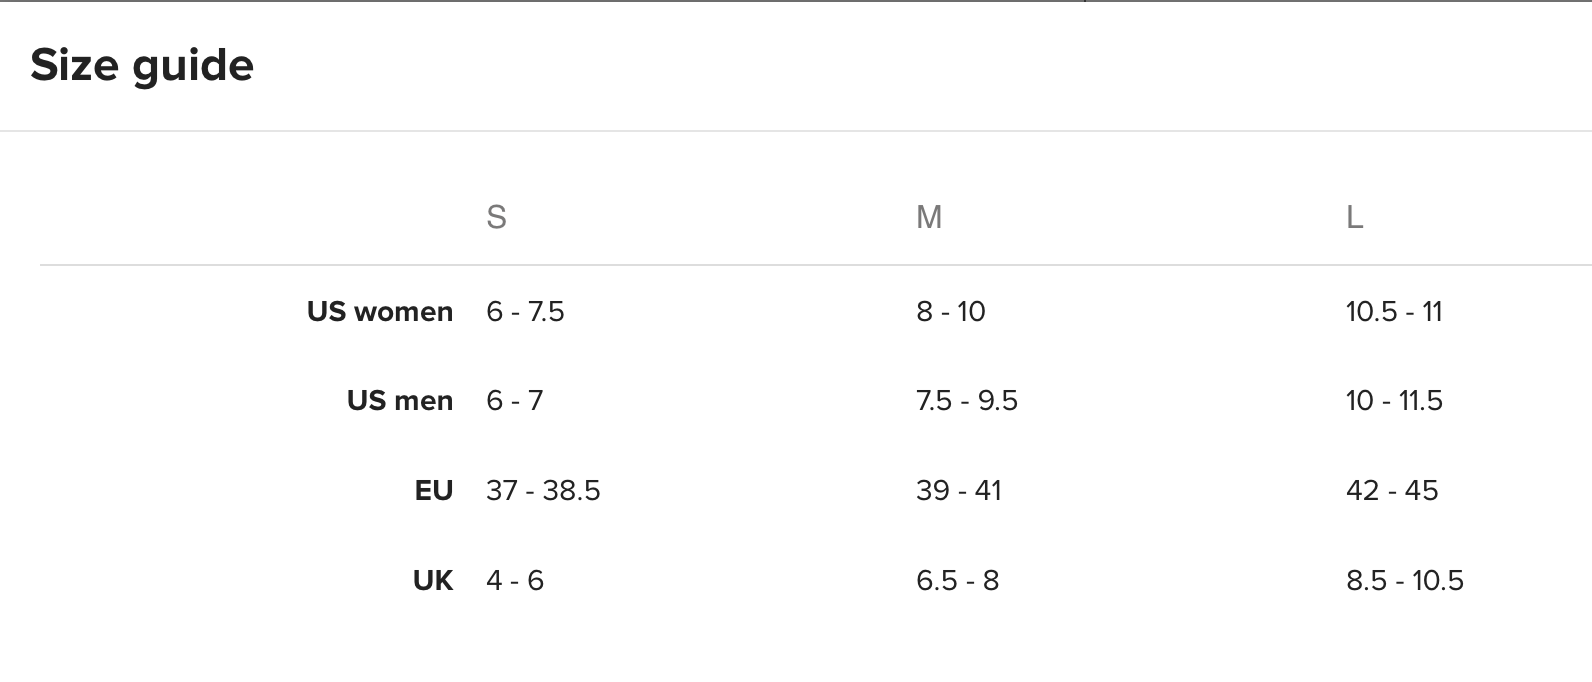Click the US men row label

pos(400,401)
